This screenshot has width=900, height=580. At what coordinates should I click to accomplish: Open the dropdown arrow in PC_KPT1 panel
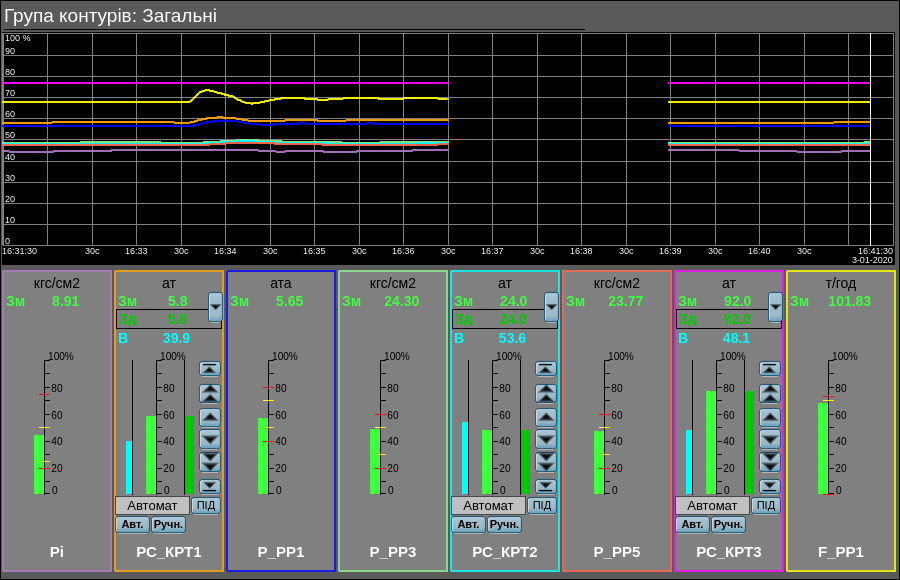[215, 306]
